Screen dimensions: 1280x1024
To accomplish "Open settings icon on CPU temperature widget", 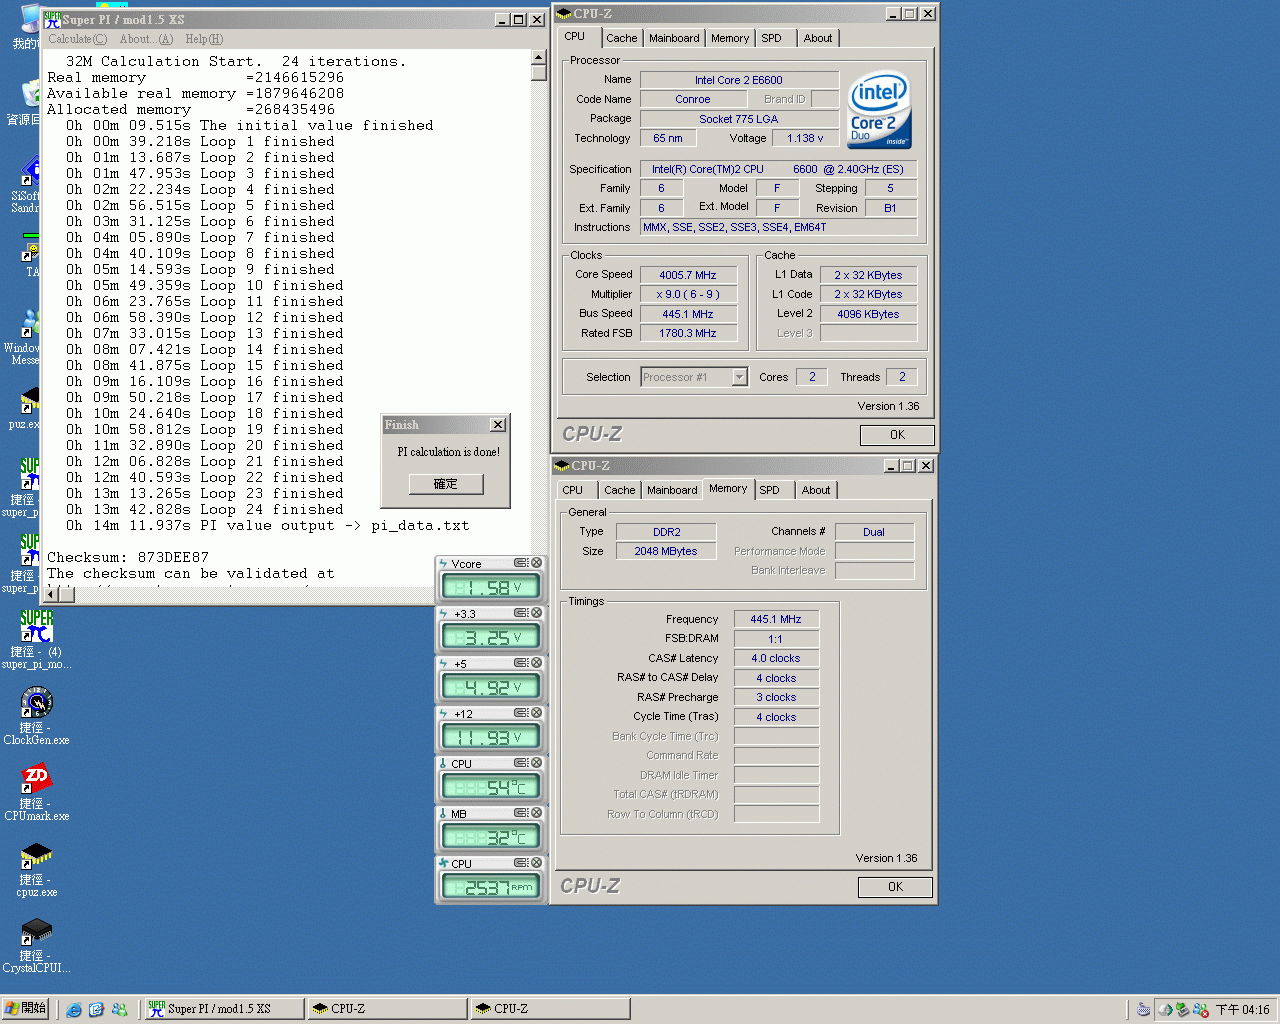I will click(x=521, y=763).
